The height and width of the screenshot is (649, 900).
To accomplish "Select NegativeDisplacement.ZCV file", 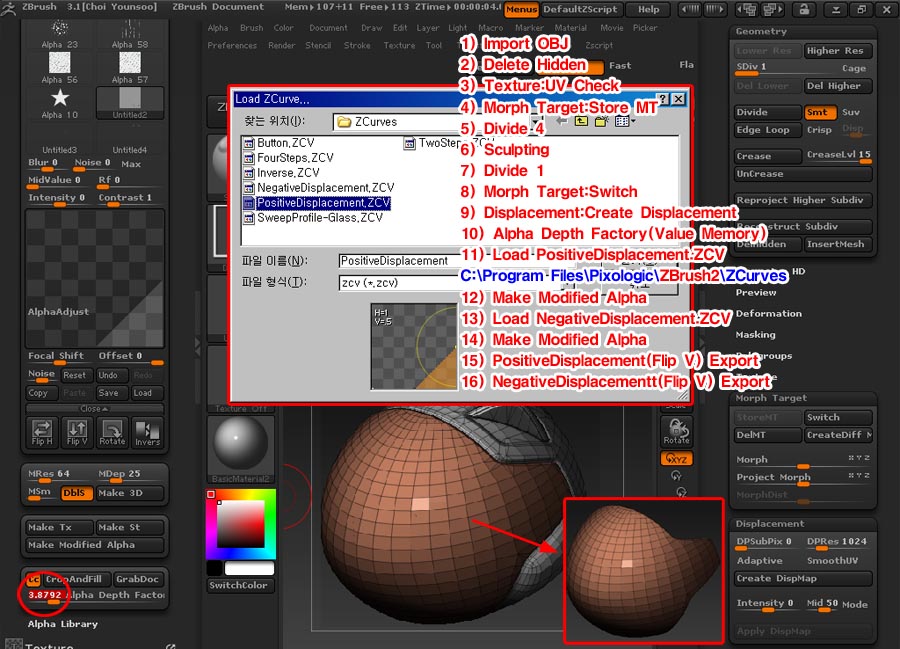I will click(319, 188).
